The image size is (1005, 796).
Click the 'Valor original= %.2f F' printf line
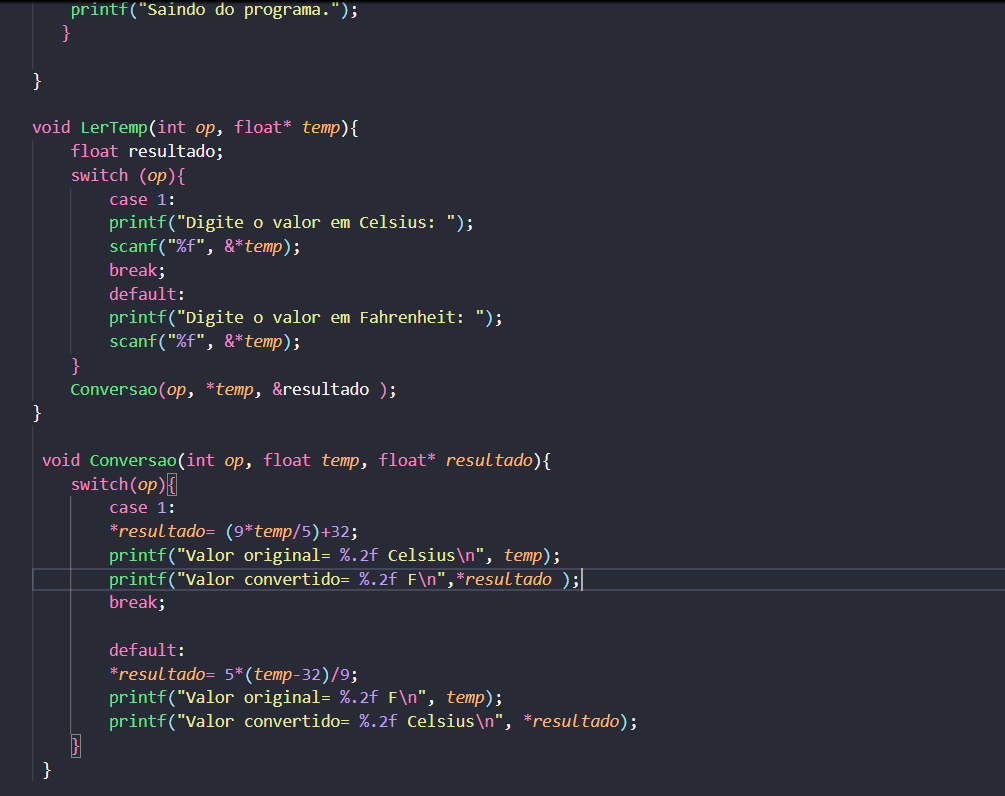point(306,698)
